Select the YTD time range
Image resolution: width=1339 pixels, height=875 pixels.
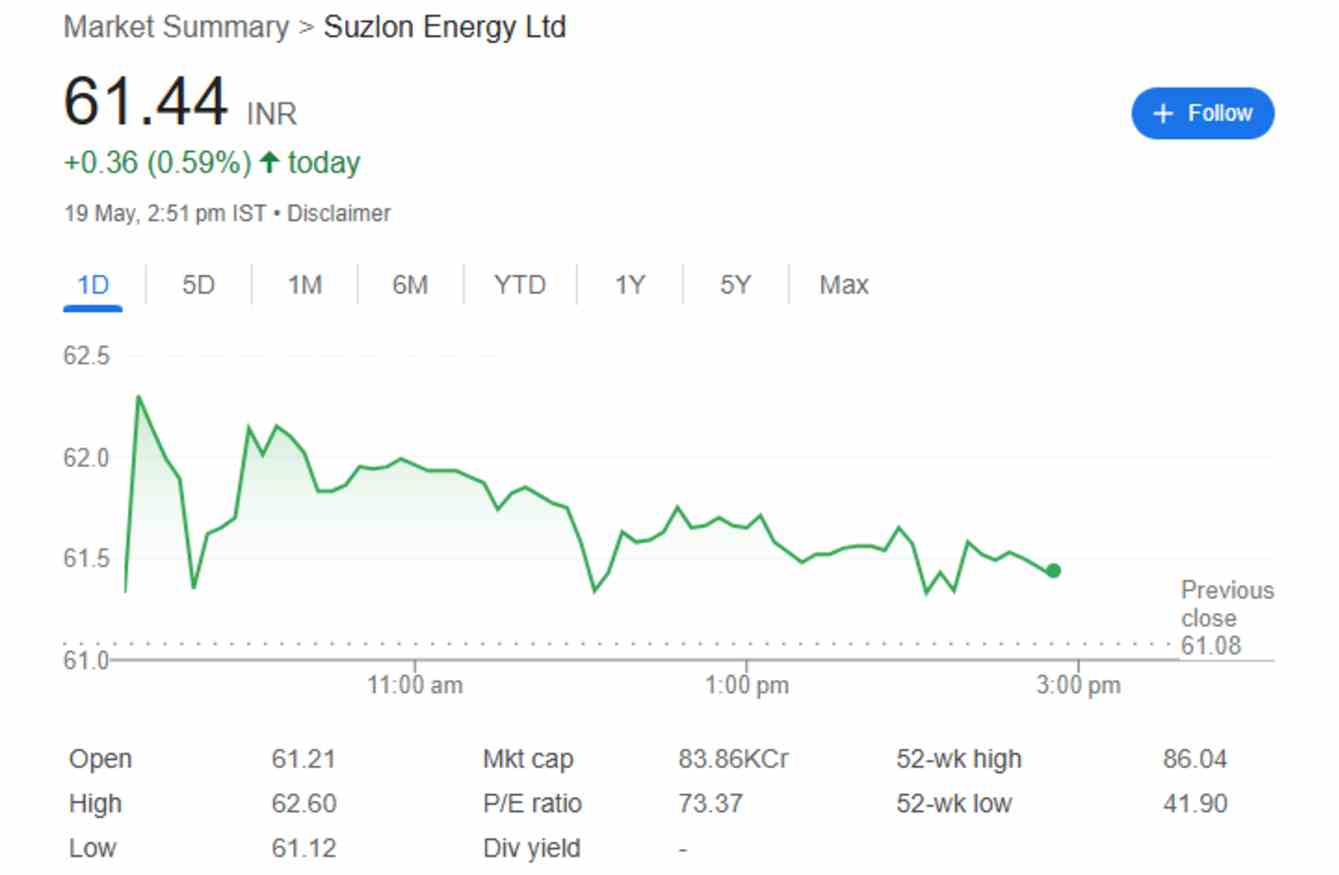[521, 284]
